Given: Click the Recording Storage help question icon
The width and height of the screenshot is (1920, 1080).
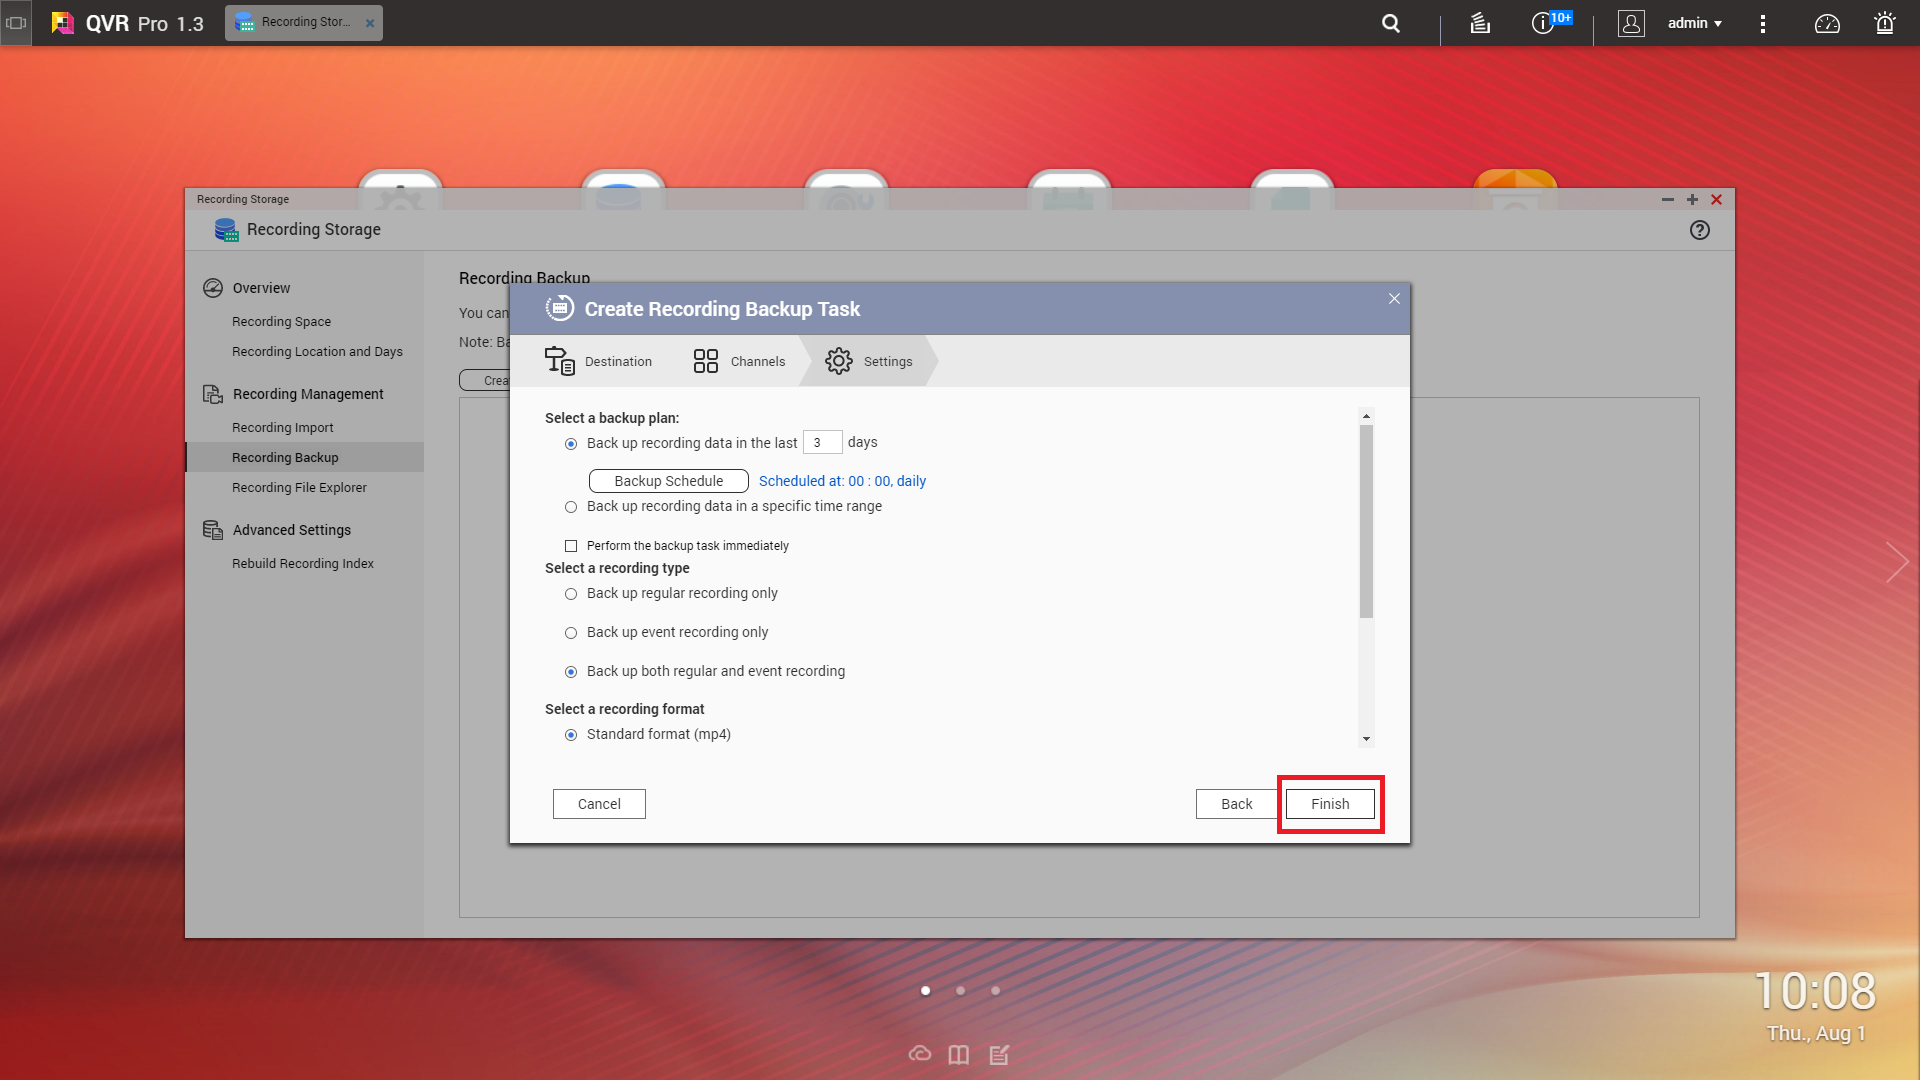Looking at the screenshot, I should (1699, 230).
